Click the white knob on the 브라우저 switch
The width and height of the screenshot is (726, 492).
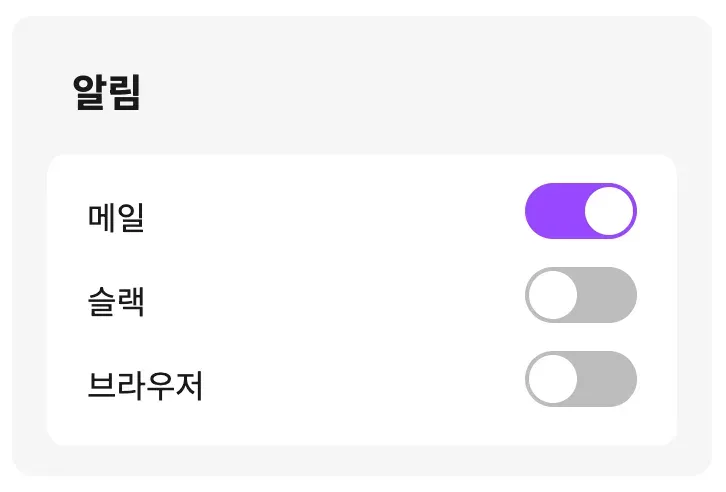[553, 379]
